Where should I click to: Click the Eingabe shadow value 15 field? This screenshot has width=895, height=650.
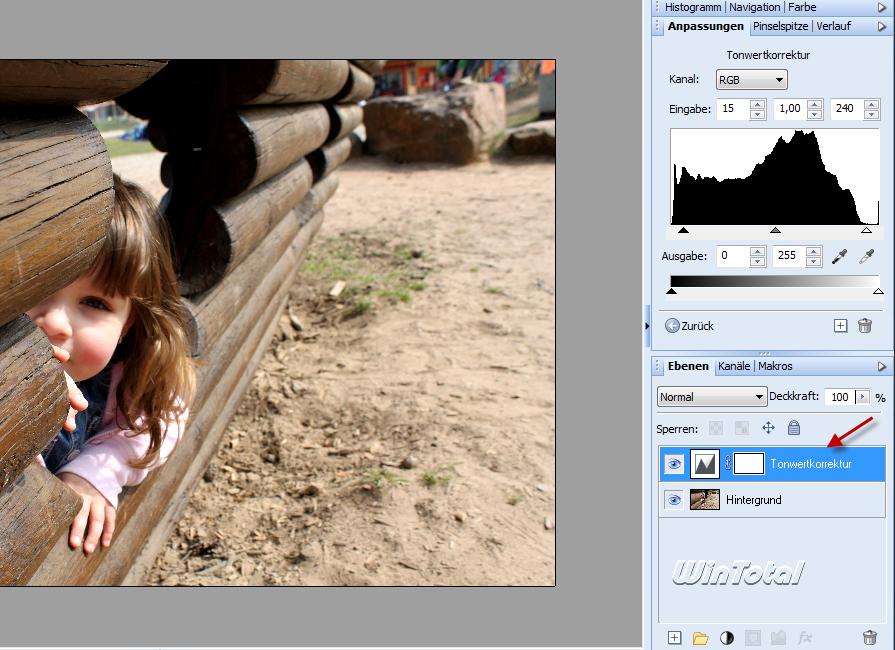pos(733,108)
